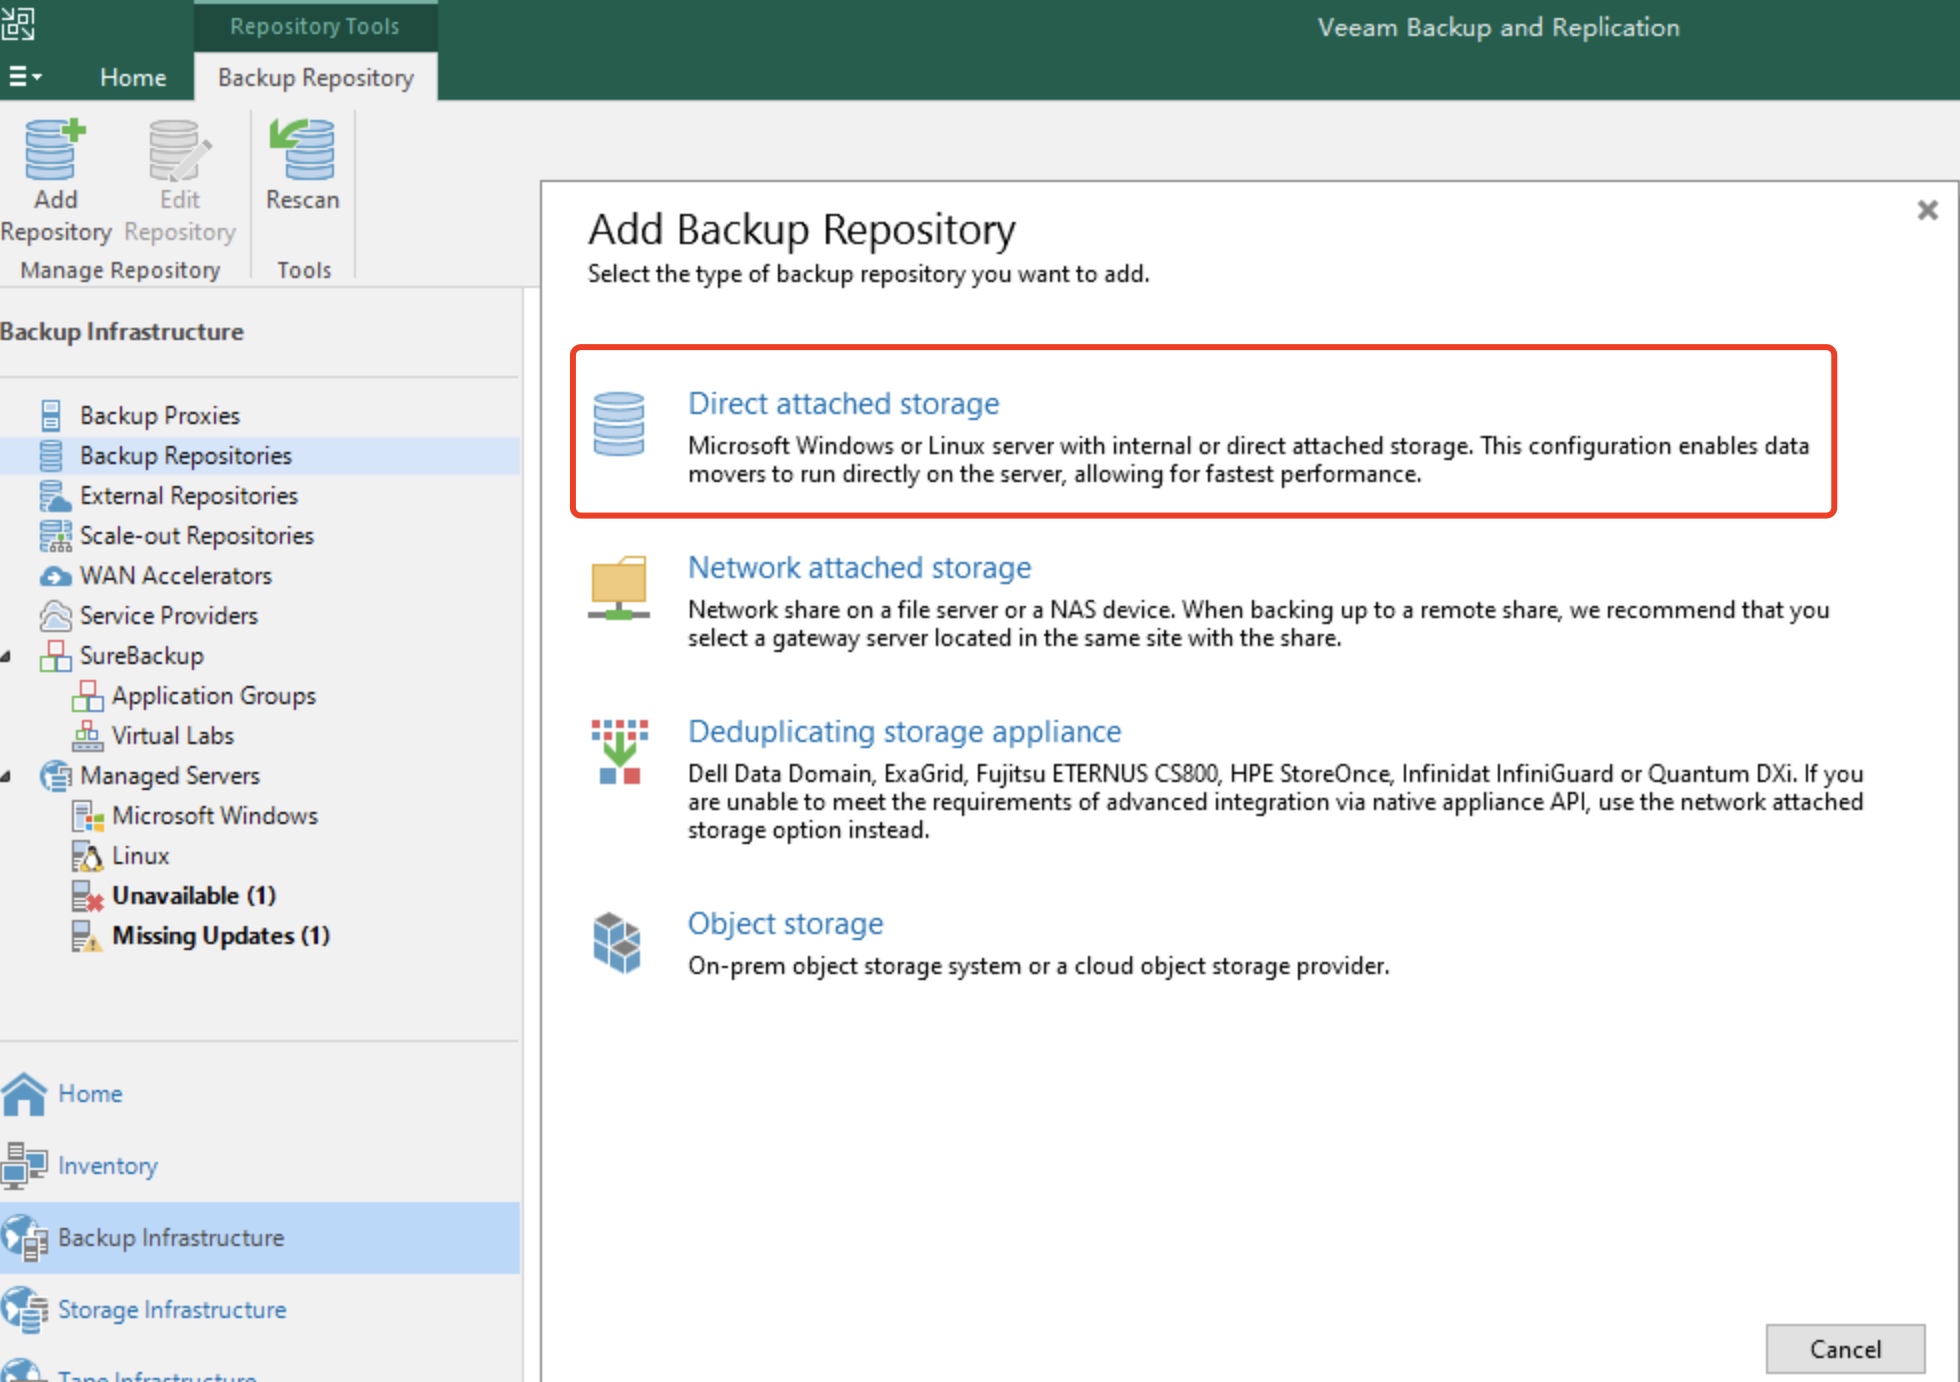Click the Linux penguin icon
The height and width of the screenshot is (1382, 1960).
pyautogui.click(x=87, y=855)
